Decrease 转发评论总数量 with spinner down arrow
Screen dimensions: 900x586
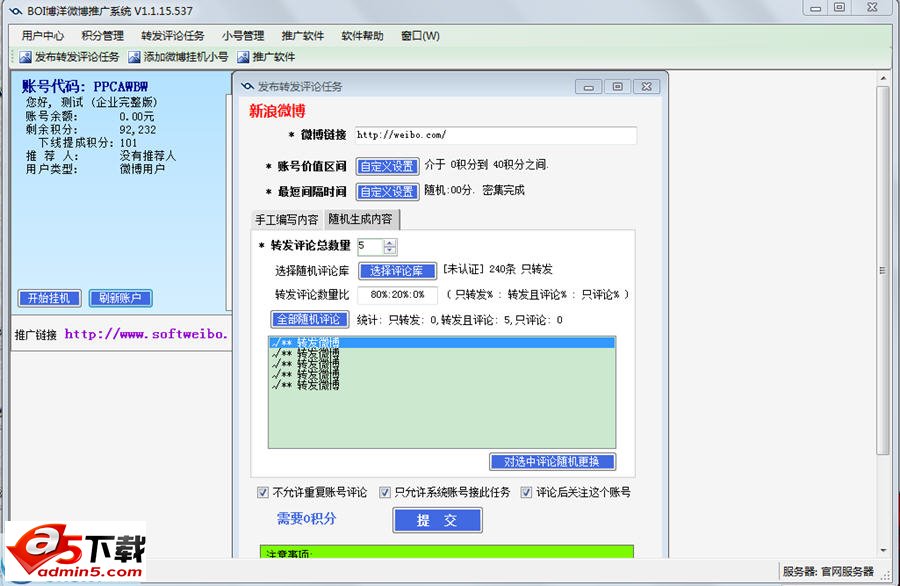pyautogui.click(x=390, y=250)
